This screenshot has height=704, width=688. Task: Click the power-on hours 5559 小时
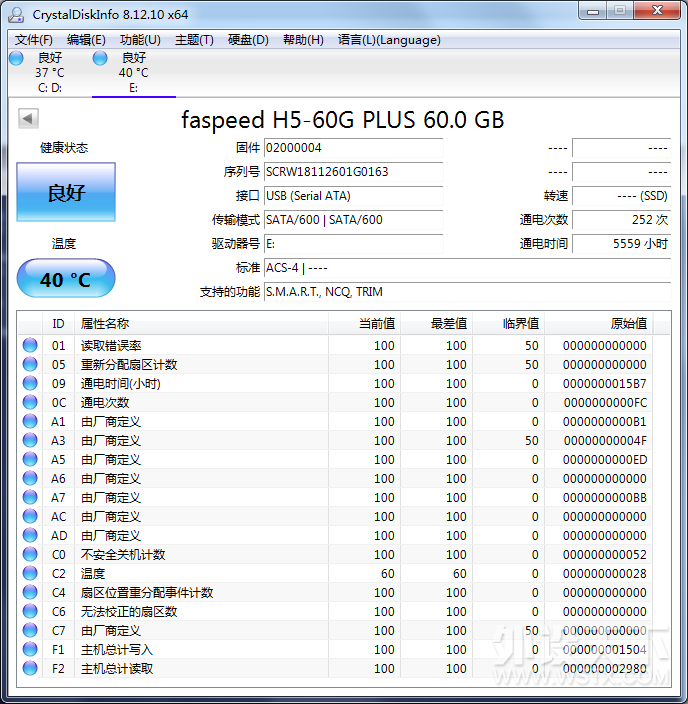coord(622,244)
